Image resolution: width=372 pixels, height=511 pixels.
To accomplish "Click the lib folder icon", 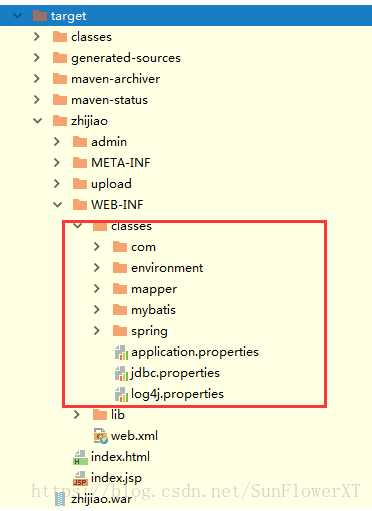I will click(x=100, y=414).
